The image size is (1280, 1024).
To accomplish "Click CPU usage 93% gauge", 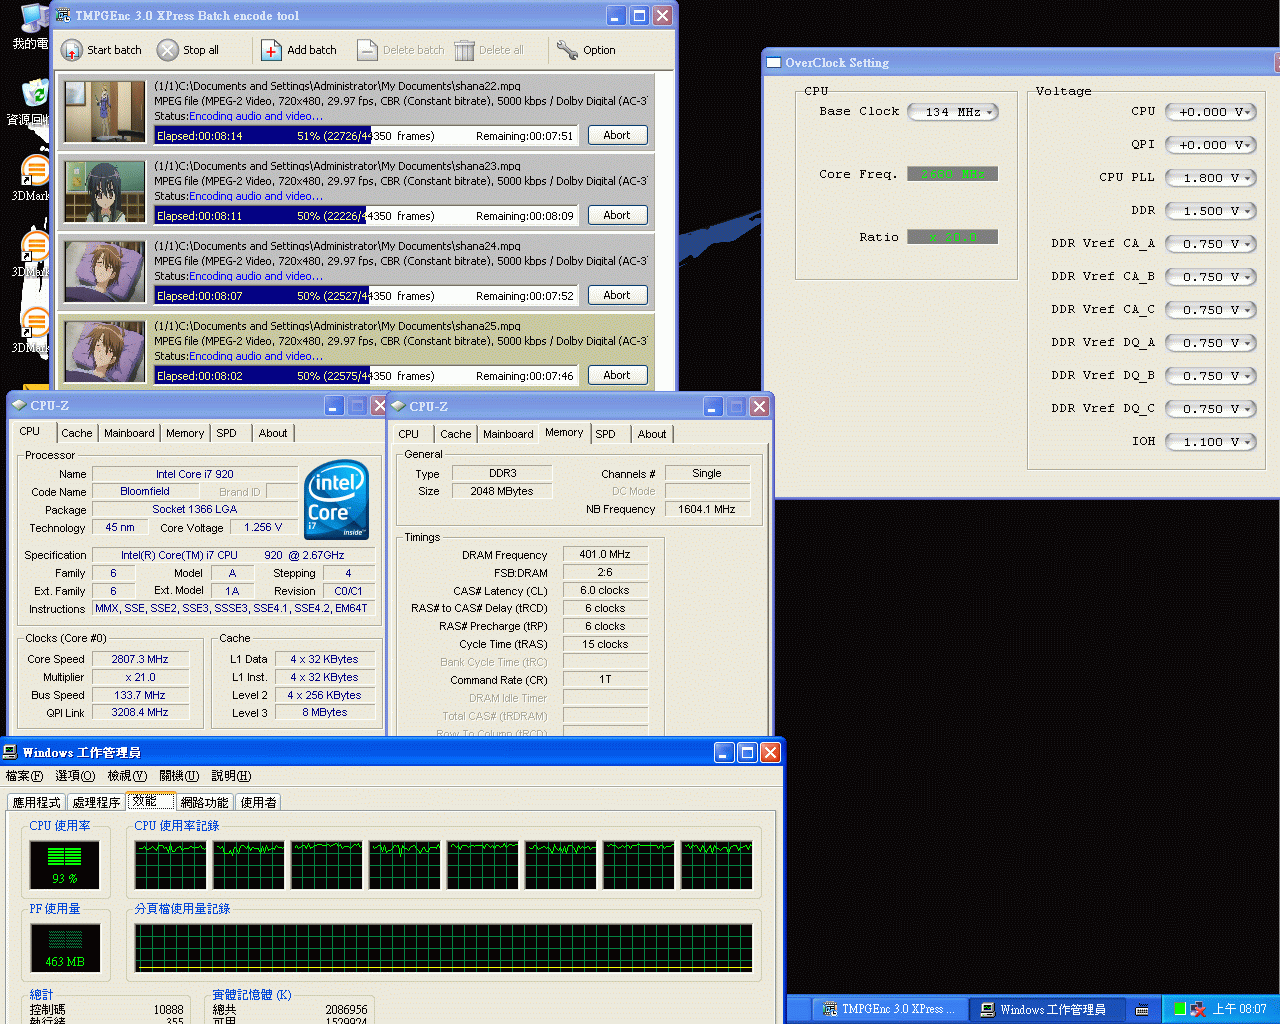I will [65, 865].
